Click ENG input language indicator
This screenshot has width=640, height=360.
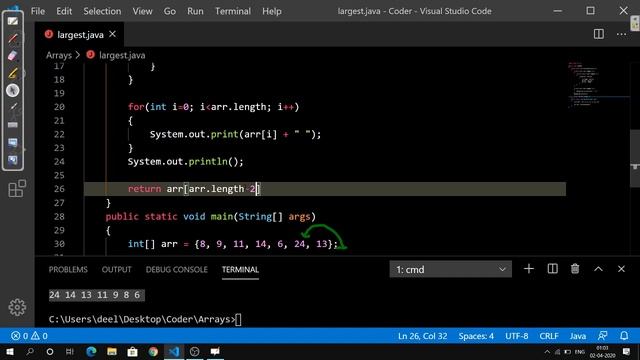(580, 351)
